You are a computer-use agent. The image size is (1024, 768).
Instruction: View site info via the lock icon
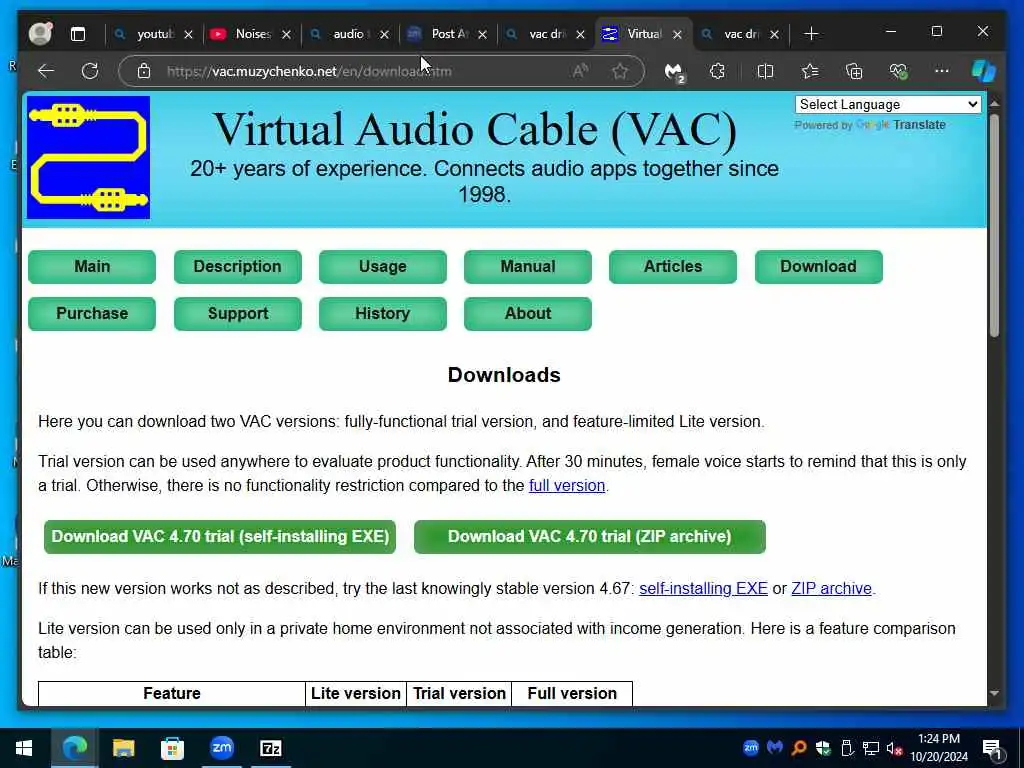[144, 71]
